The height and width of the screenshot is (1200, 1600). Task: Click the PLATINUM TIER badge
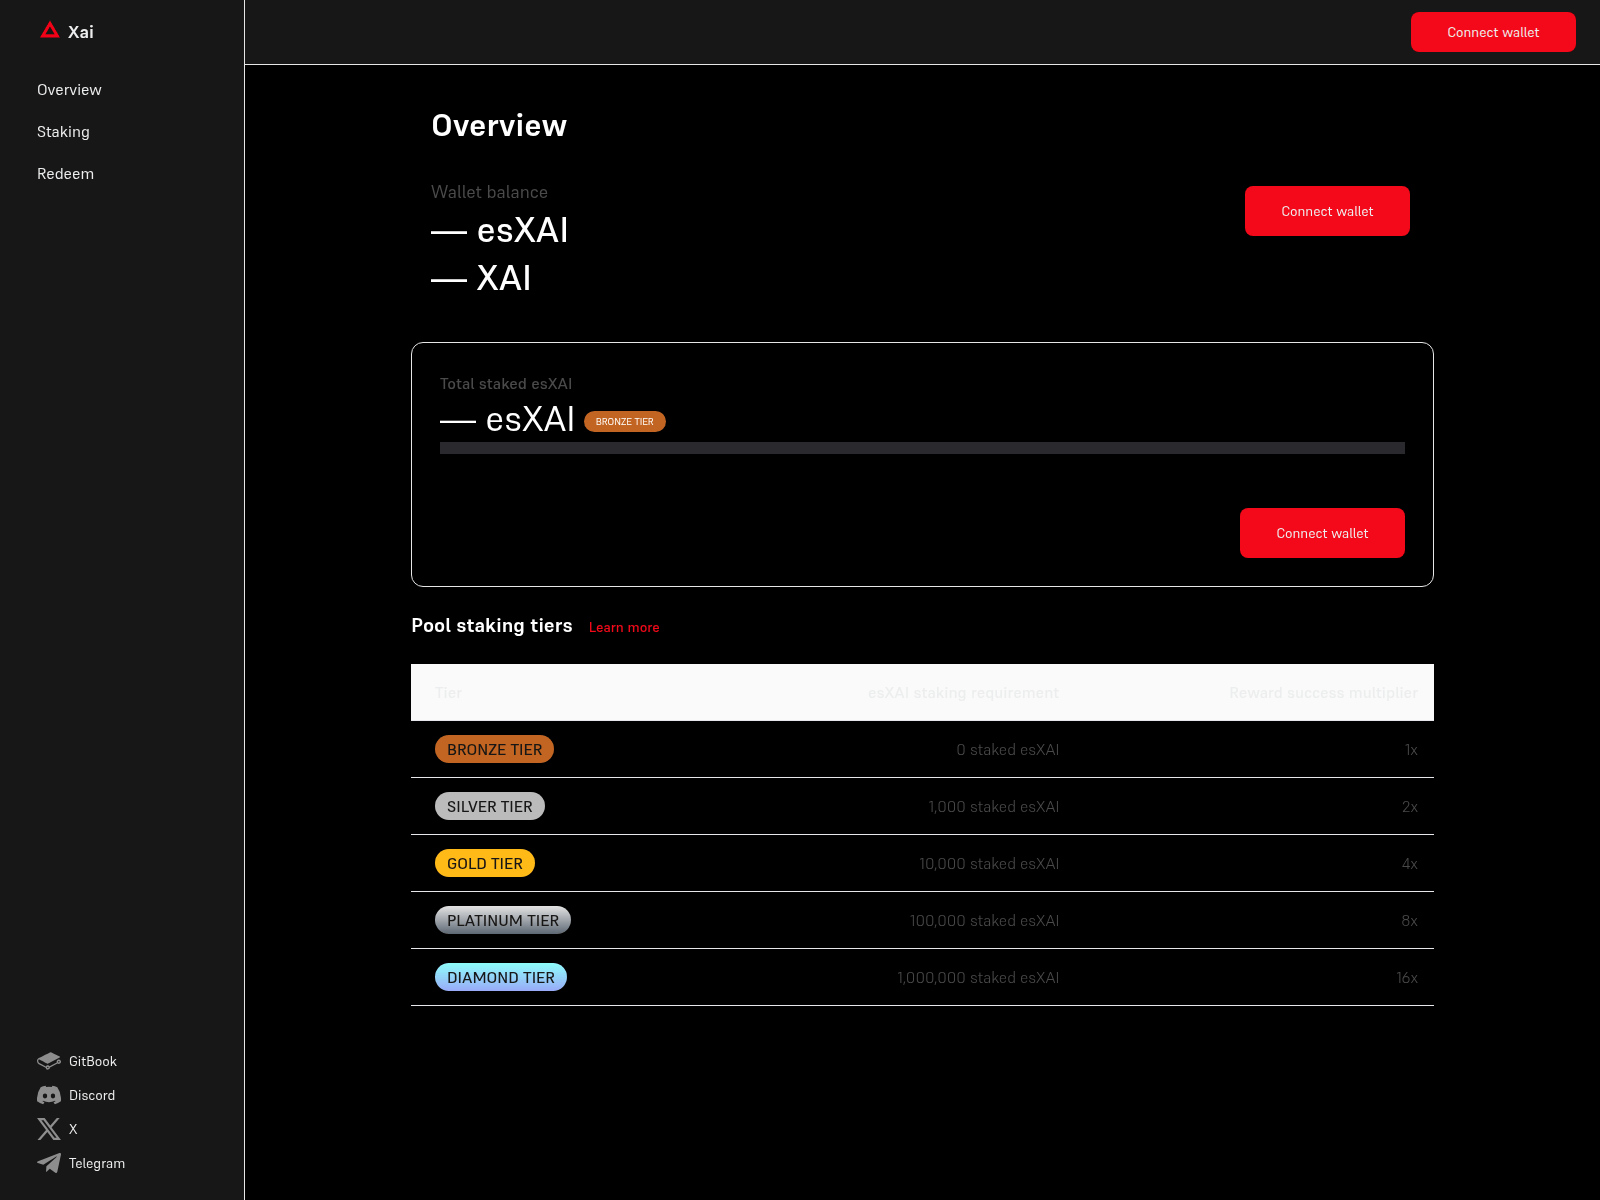[x=502, y=920]
